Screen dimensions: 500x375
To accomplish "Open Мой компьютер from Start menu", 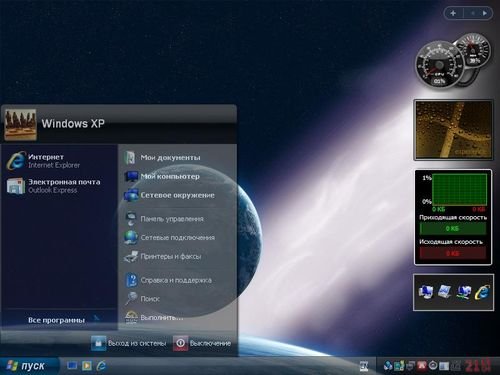I will coord(162,176).
